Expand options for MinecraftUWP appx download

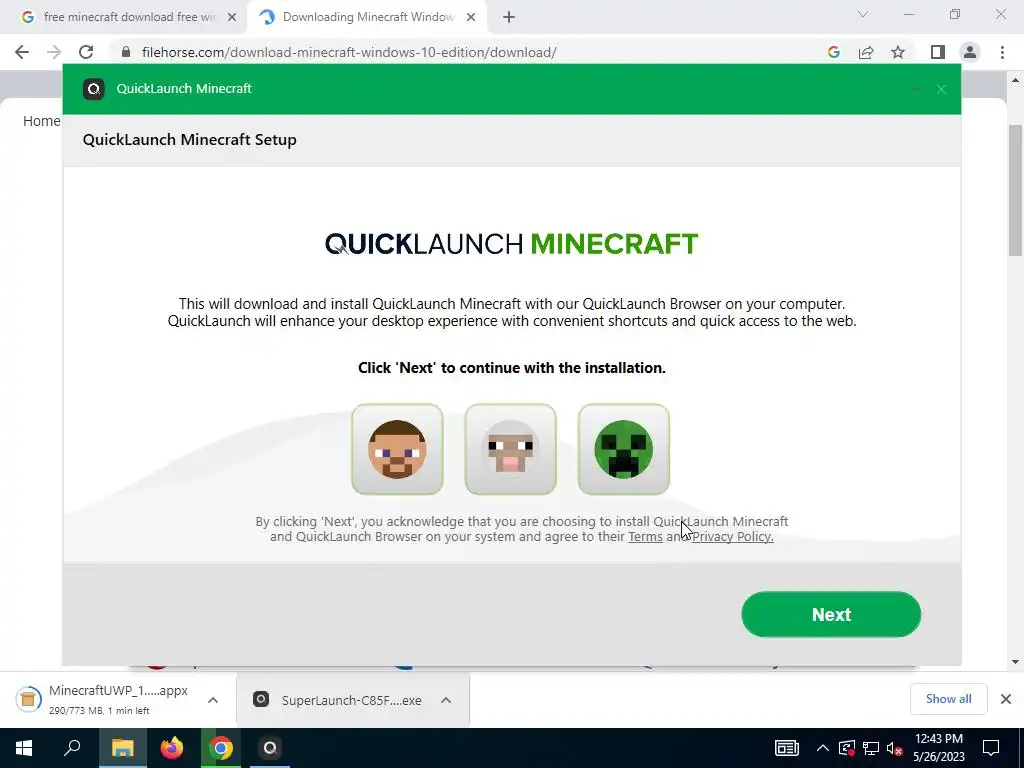pos(213,700)
